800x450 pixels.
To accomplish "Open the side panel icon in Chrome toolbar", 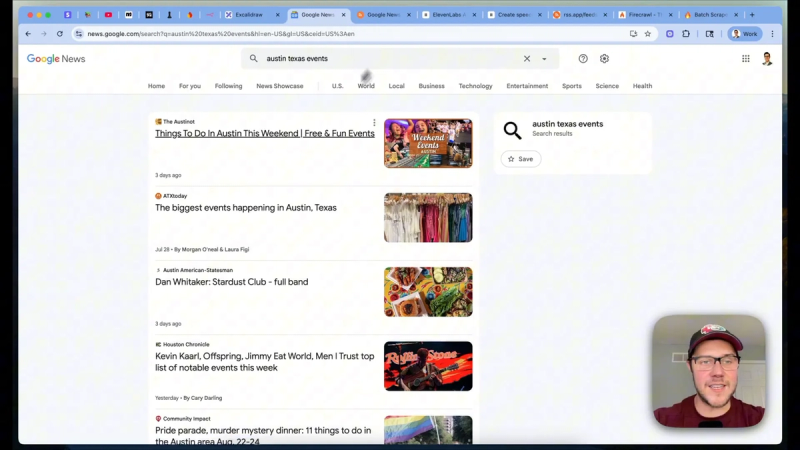I will tap(709, 34).
